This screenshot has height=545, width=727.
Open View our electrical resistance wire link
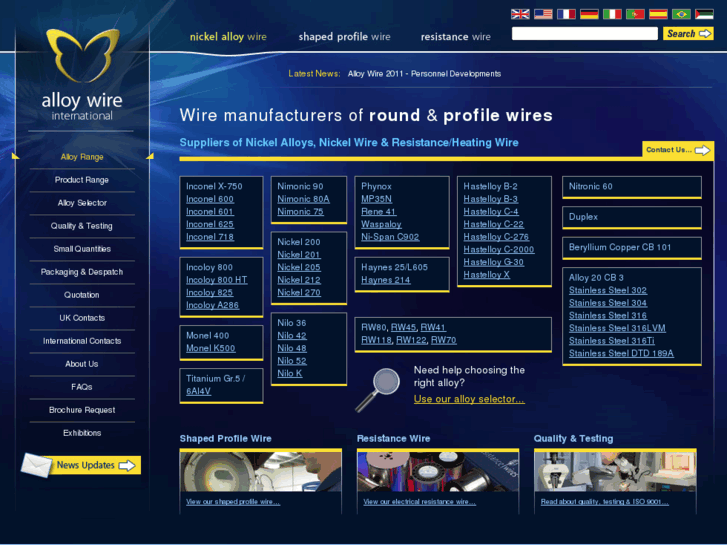pos(419,502)
